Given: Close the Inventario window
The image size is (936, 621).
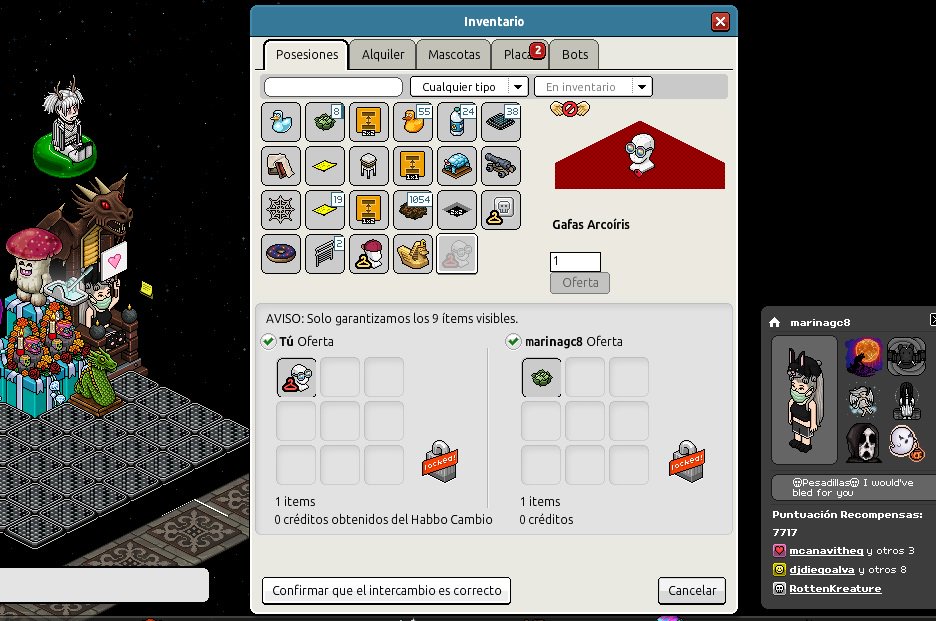Looking at the screenshot, I should tap(720, 21).
